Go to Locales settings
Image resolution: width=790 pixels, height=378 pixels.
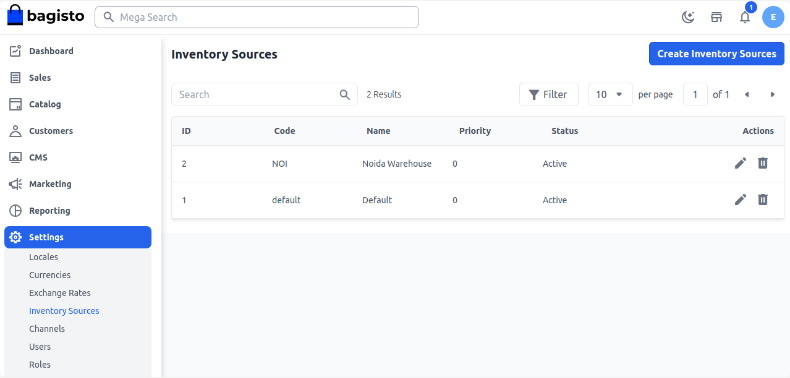[x=44, y=257]
